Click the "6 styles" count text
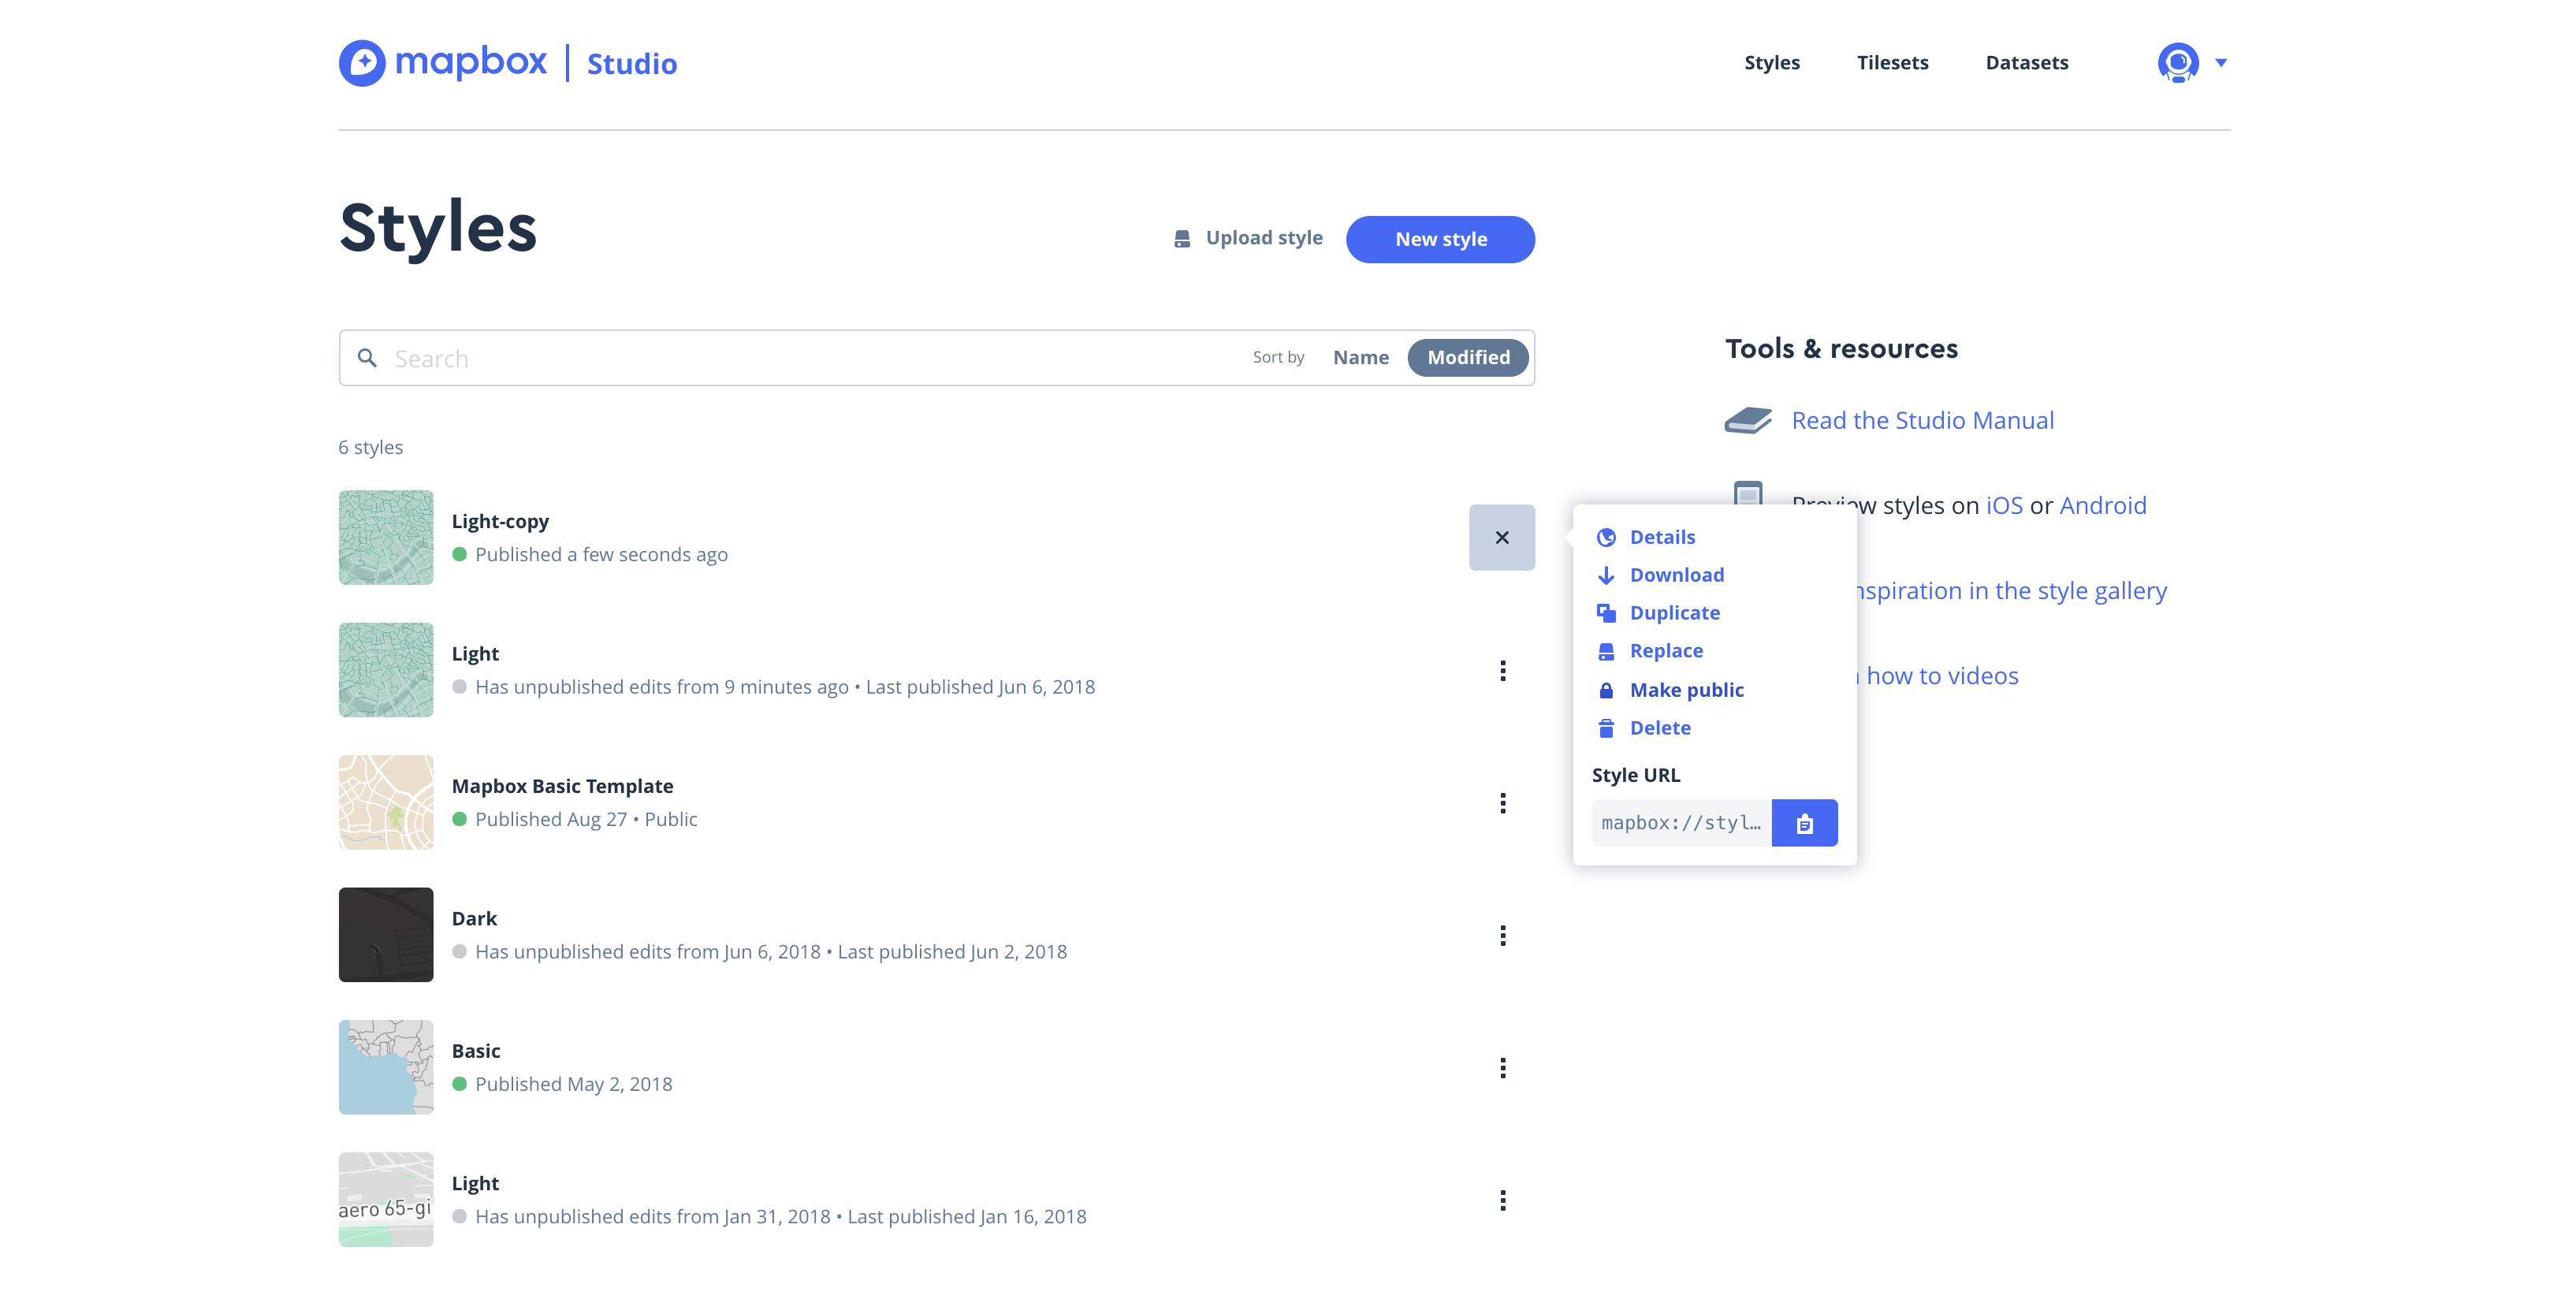2576x1299 pixels. click(370, 447)
